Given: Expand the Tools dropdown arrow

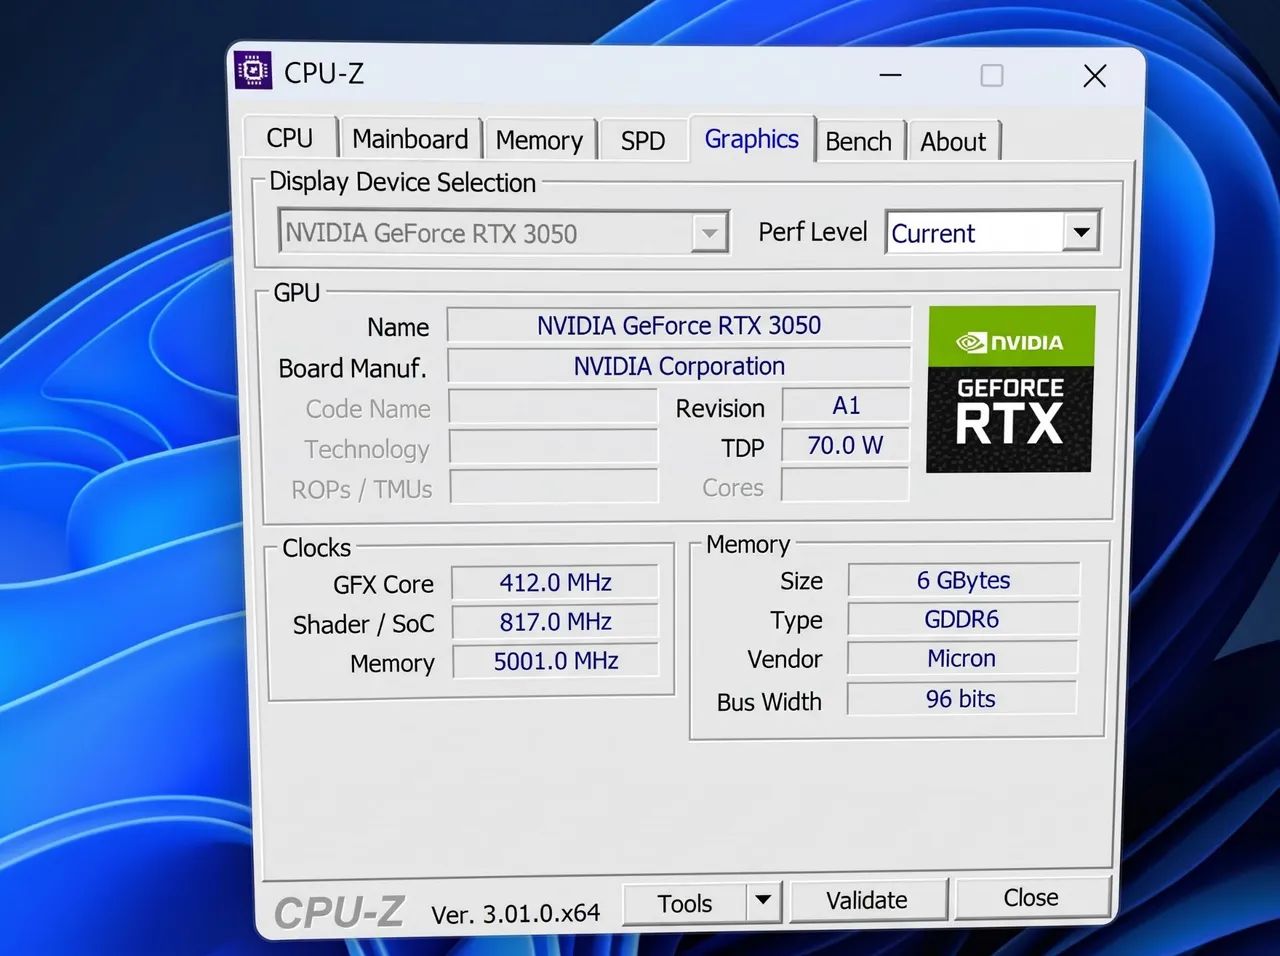Looking at the screenshot, I should (763, 901).
